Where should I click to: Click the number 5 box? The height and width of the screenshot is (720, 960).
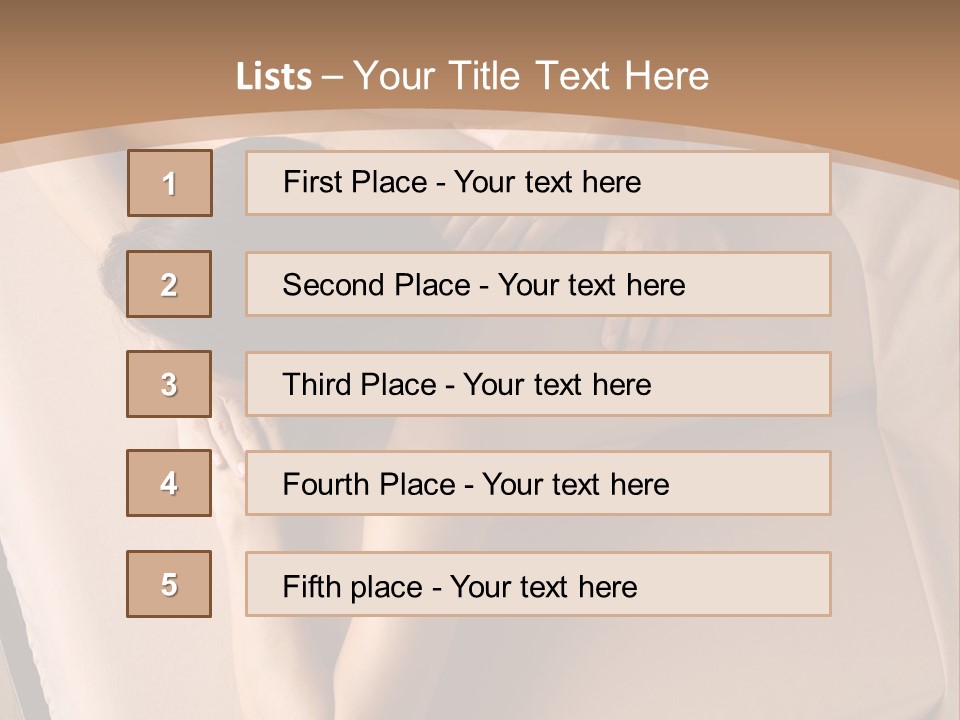point(170,584)
